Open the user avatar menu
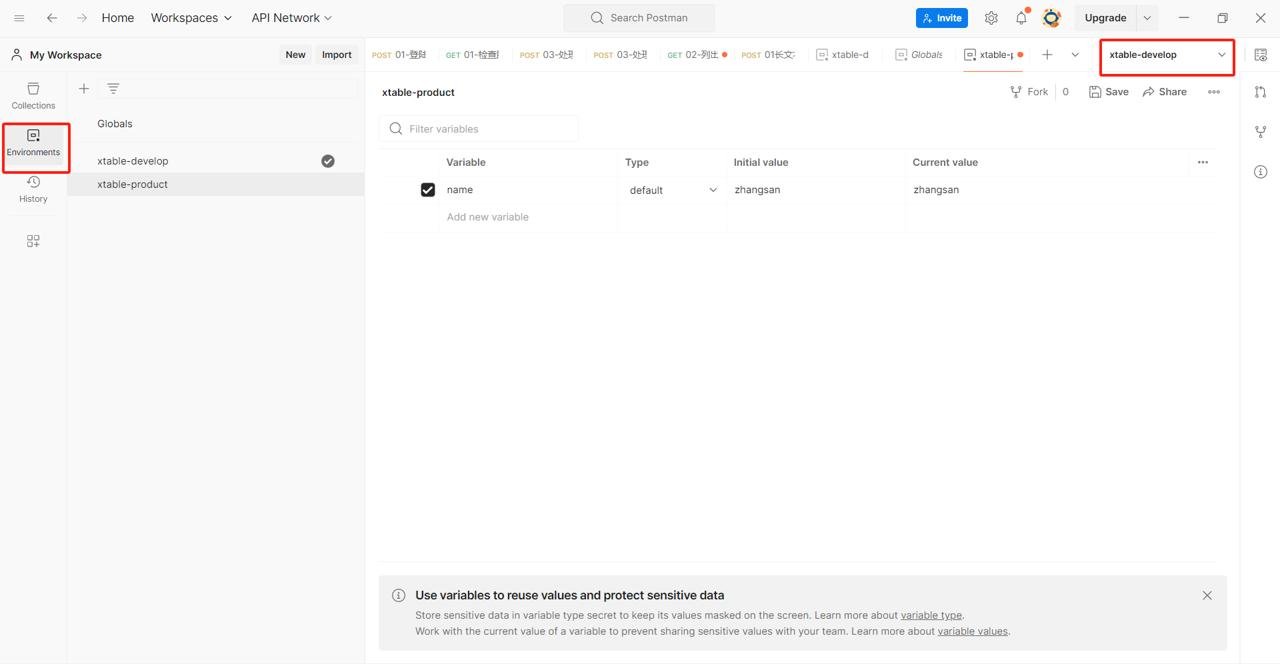 pos(1051,18)
